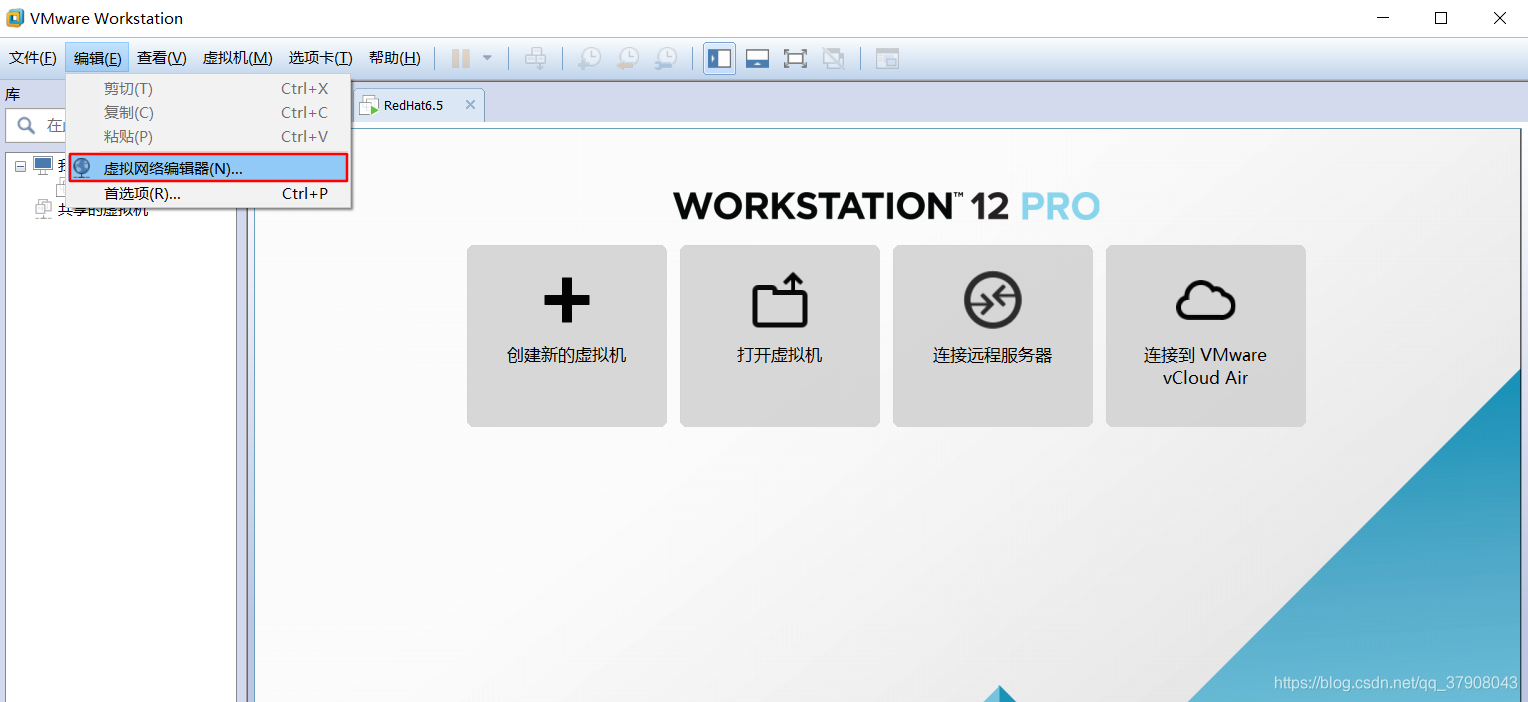Viewport: 1528px width, 702px height.
Task: Switch to the RedHat6.5 tab
Action: click(x=418, y=105)
